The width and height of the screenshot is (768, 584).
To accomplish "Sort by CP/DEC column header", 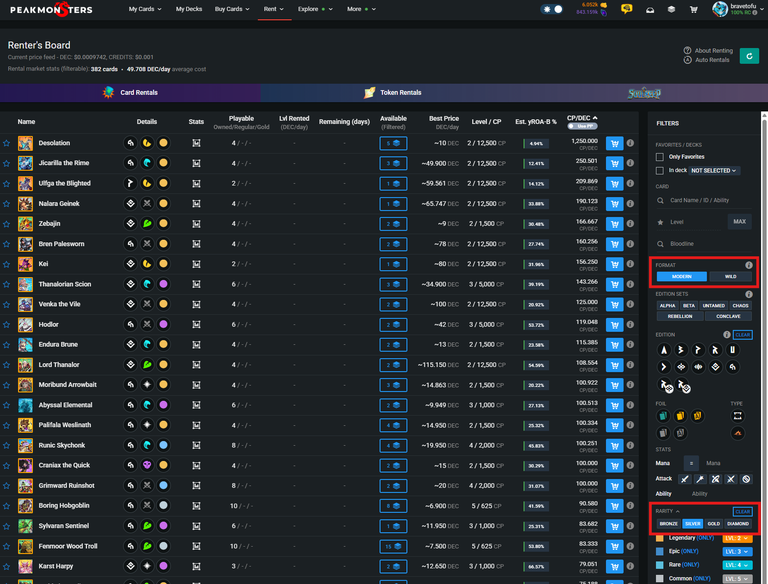I will pos(582,118).
